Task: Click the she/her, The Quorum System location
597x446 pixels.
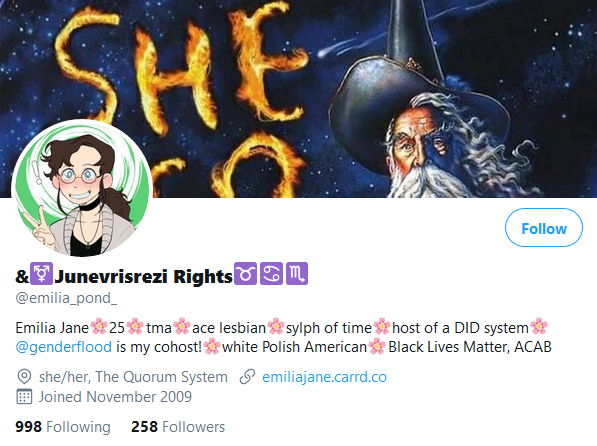Action: pos(133,377)
